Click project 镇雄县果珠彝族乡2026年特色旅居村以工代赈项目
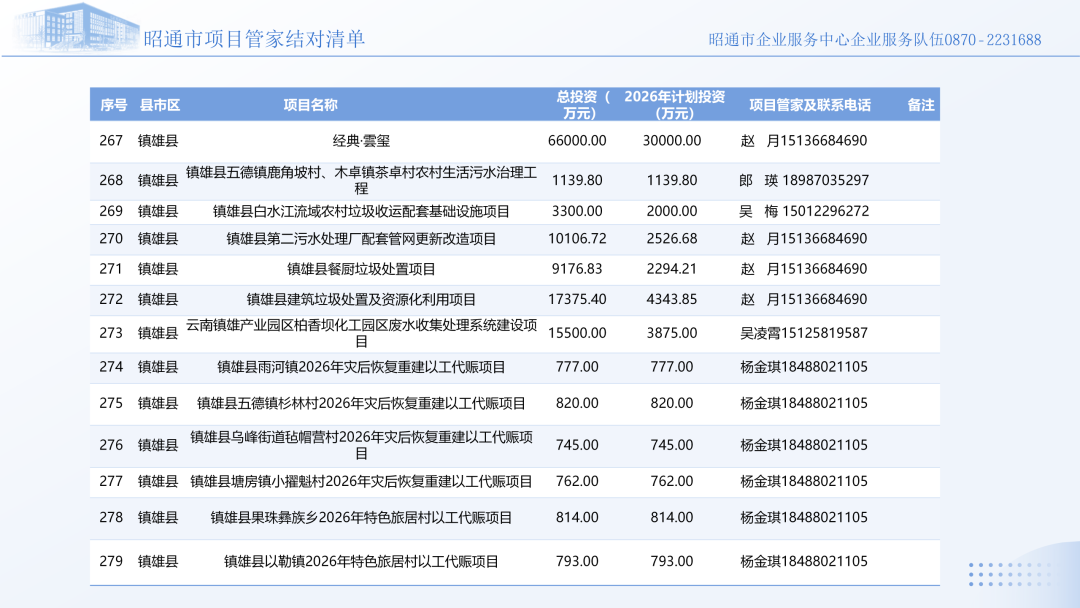 click(x=362, y=518)
